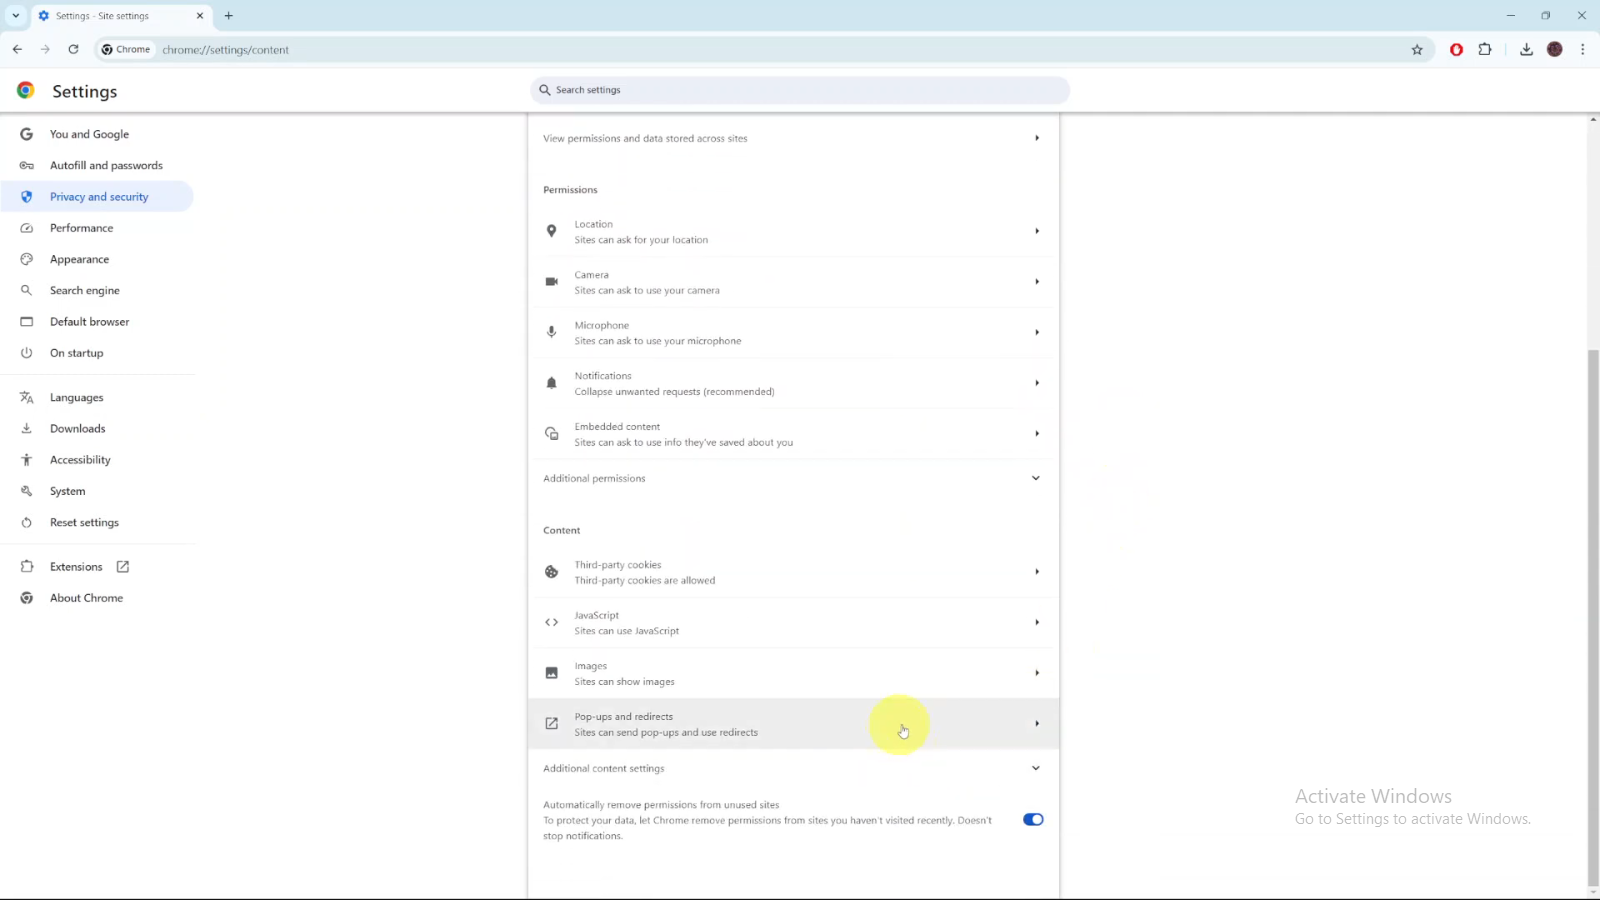Open Sites can ask for your location row

pyautogui.click(x=793, y=231)
